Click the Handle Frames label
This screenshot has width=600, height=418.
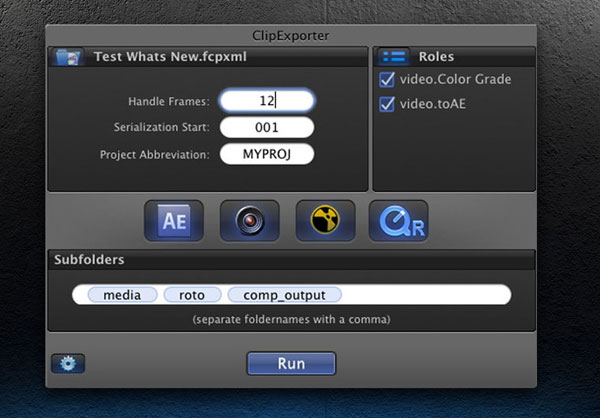[169, 101]
